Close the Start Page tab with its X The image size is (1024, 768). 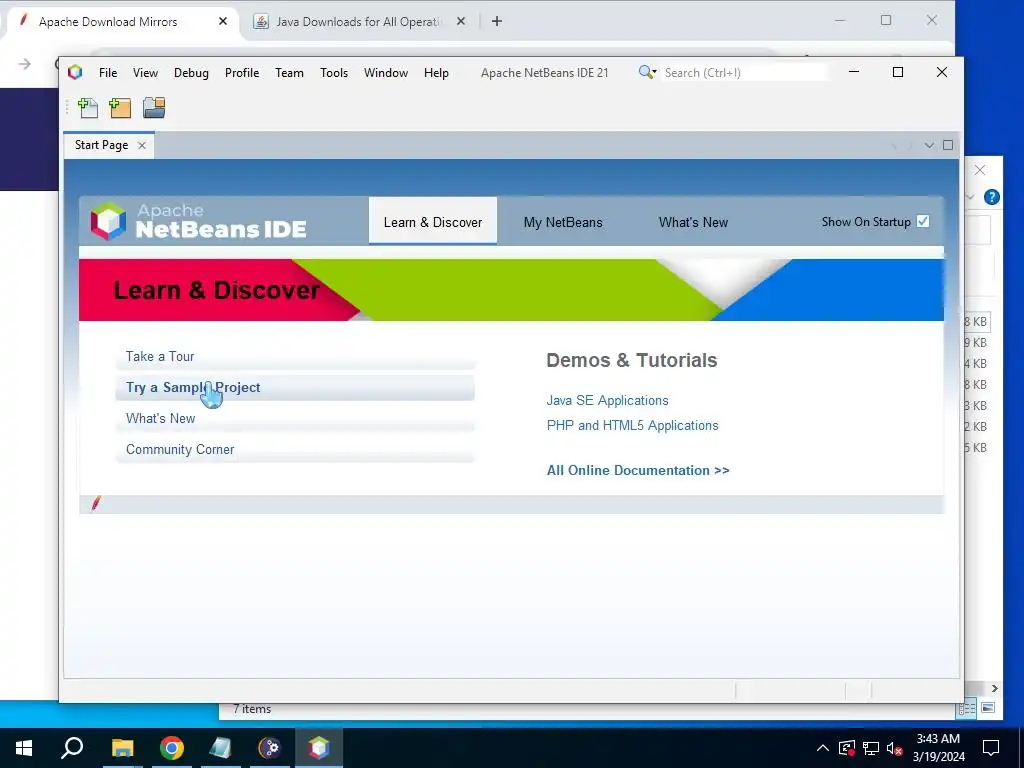point(142,146)
